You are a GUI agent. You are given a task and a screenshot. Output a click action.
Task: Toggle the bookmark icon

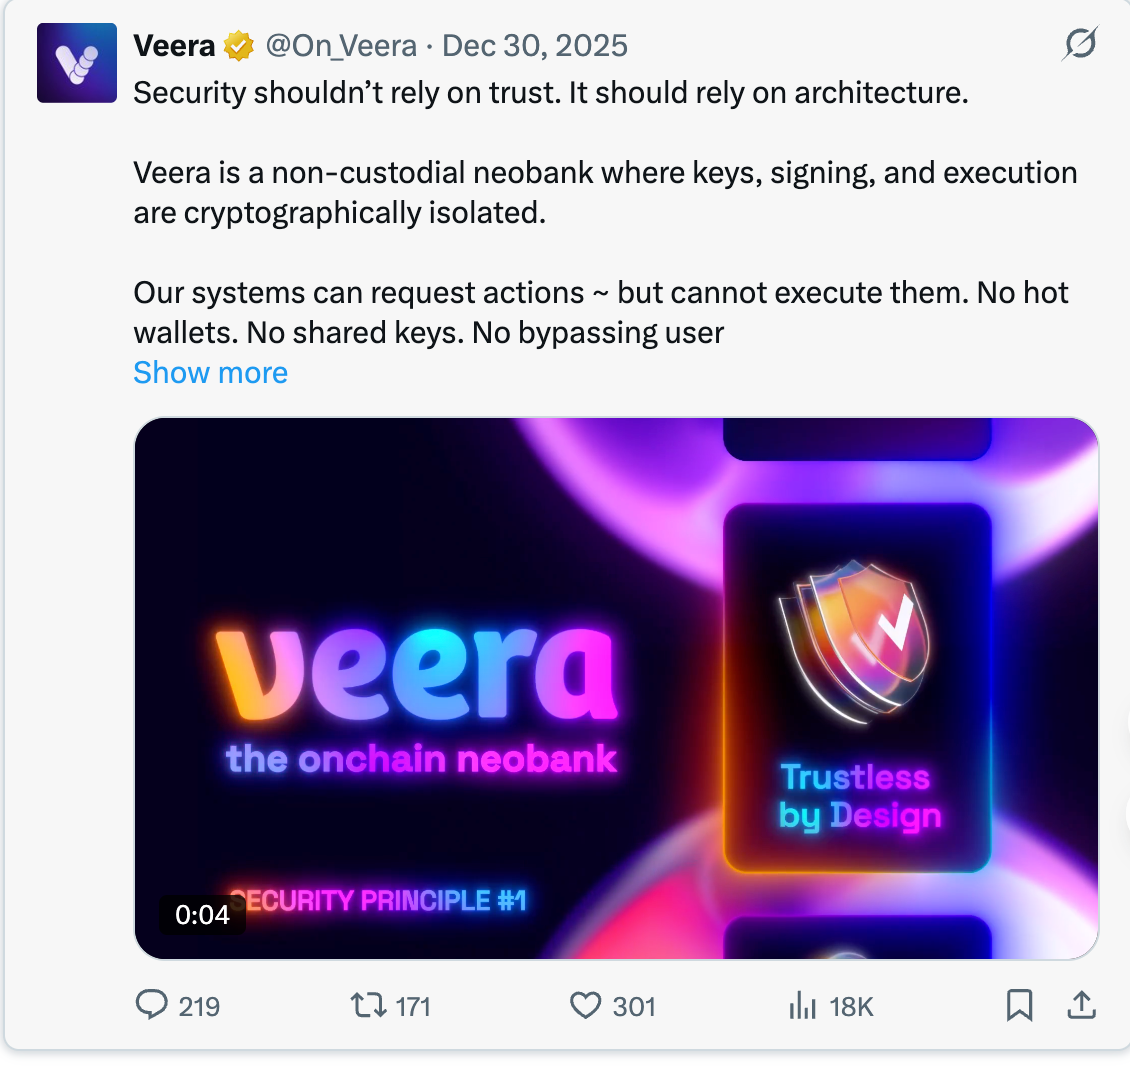click(x=1019, y=1005)
